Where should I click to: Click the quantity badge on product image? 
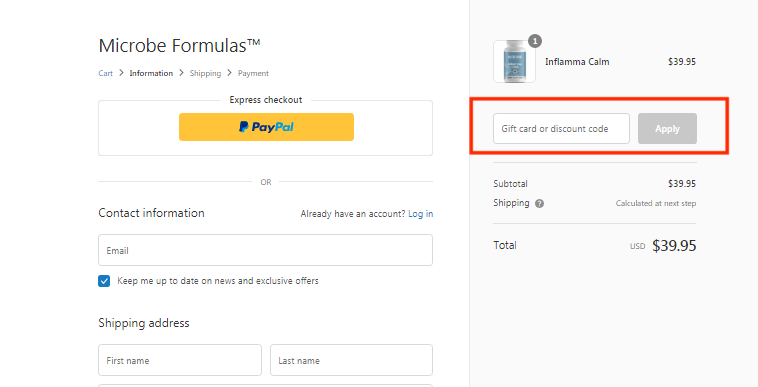coord(535,41)
